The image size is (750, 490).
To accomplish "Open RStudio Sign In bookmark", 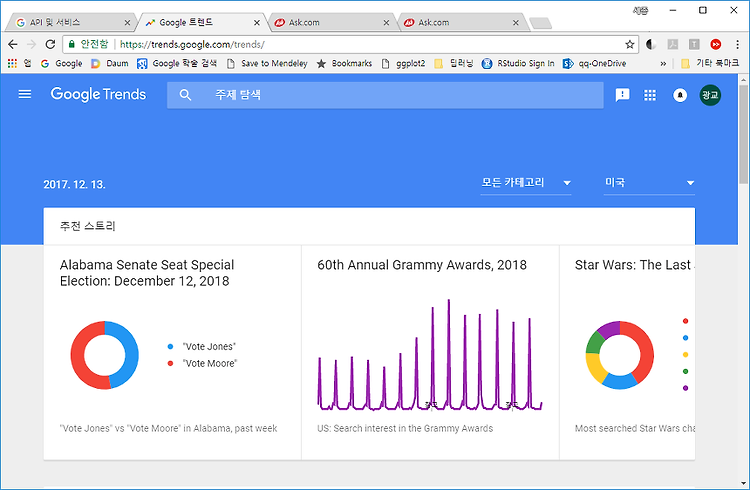I will (518, 63).
